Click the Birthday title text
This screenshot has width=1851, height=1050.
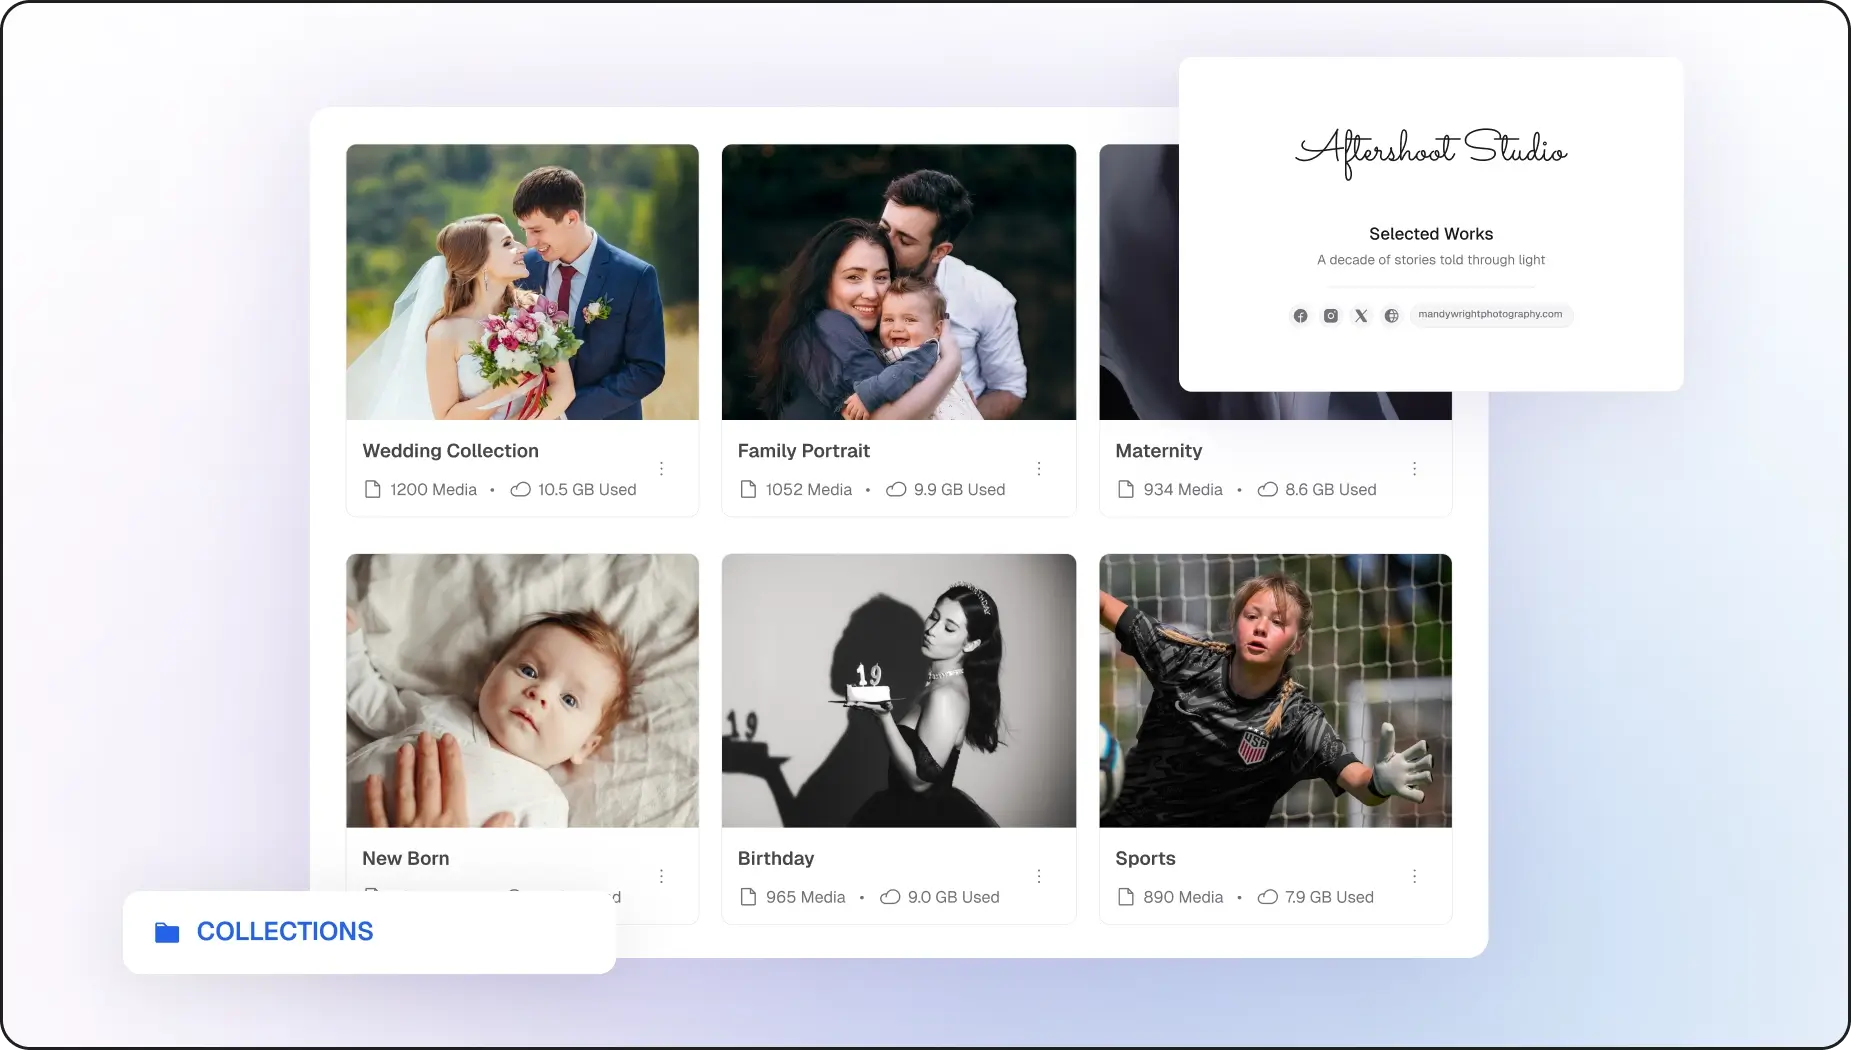(776, 859)
